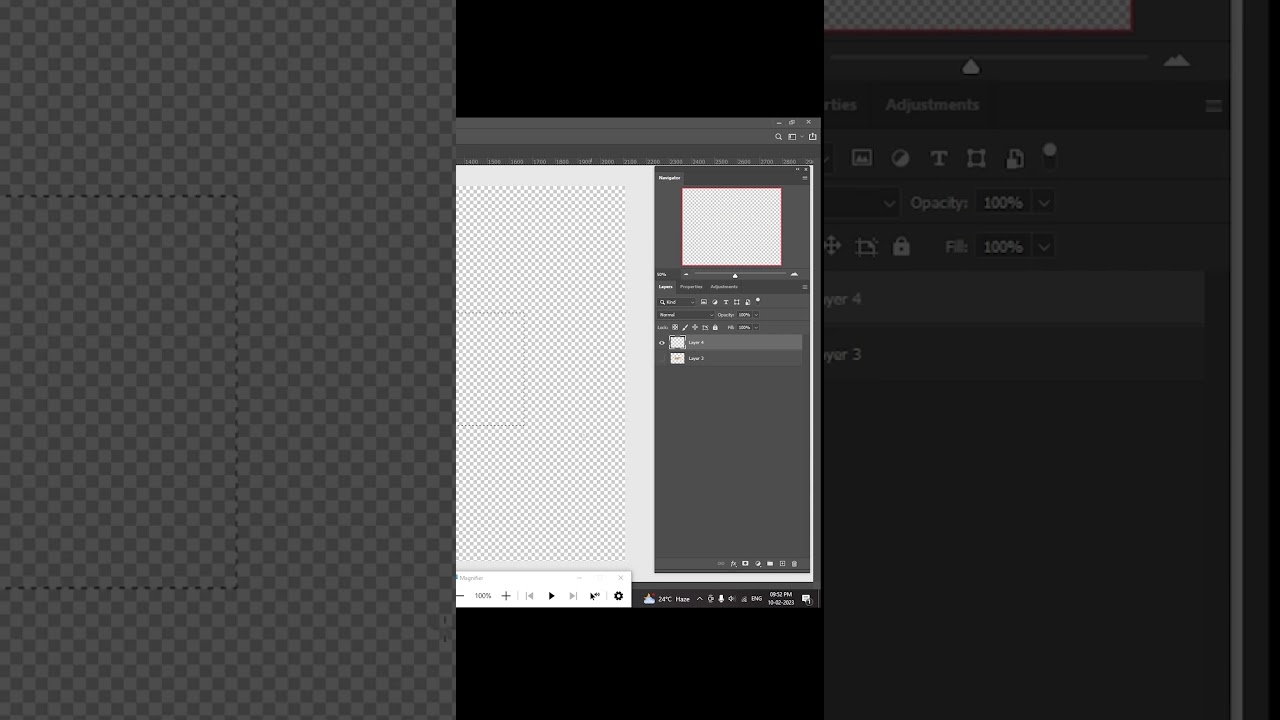The width and height of the screenshot is (1280, 720).
Task: Create new fill or adjustment layer
Action: point(758,564)
